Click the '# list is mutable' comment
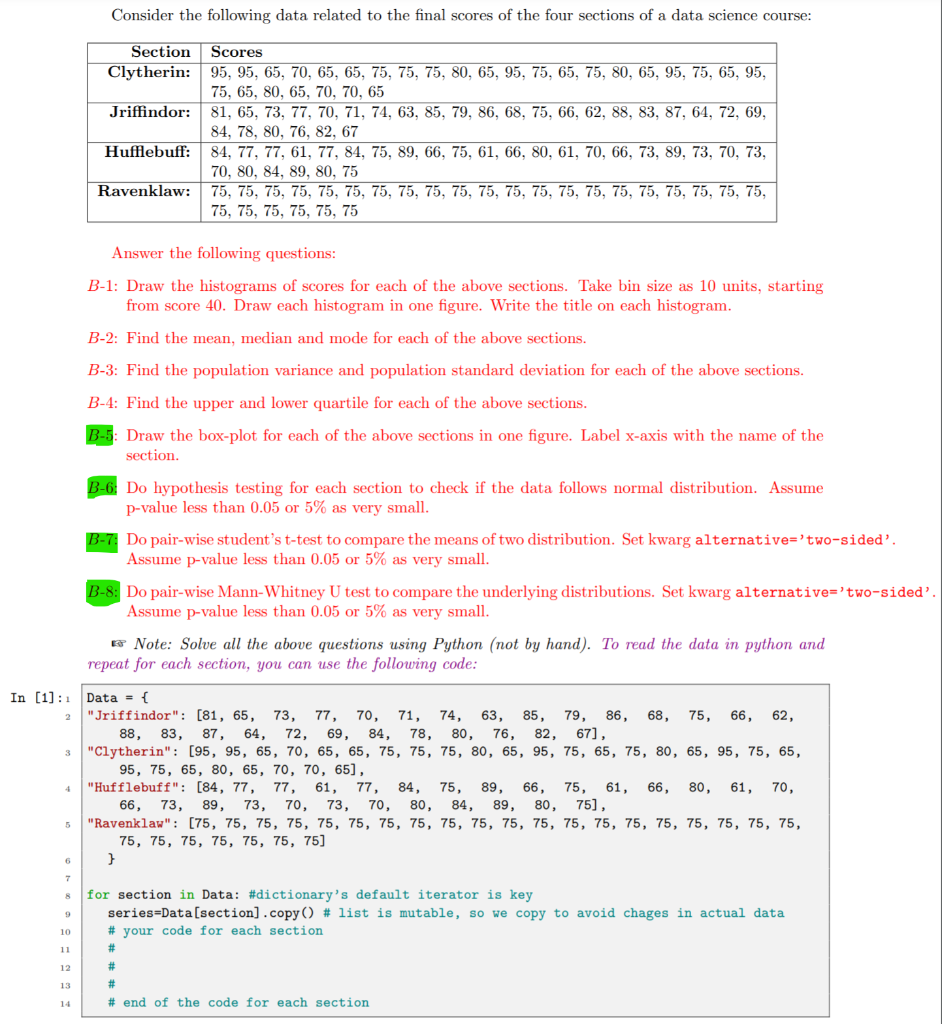The image size is (942, 1024). 553,913
